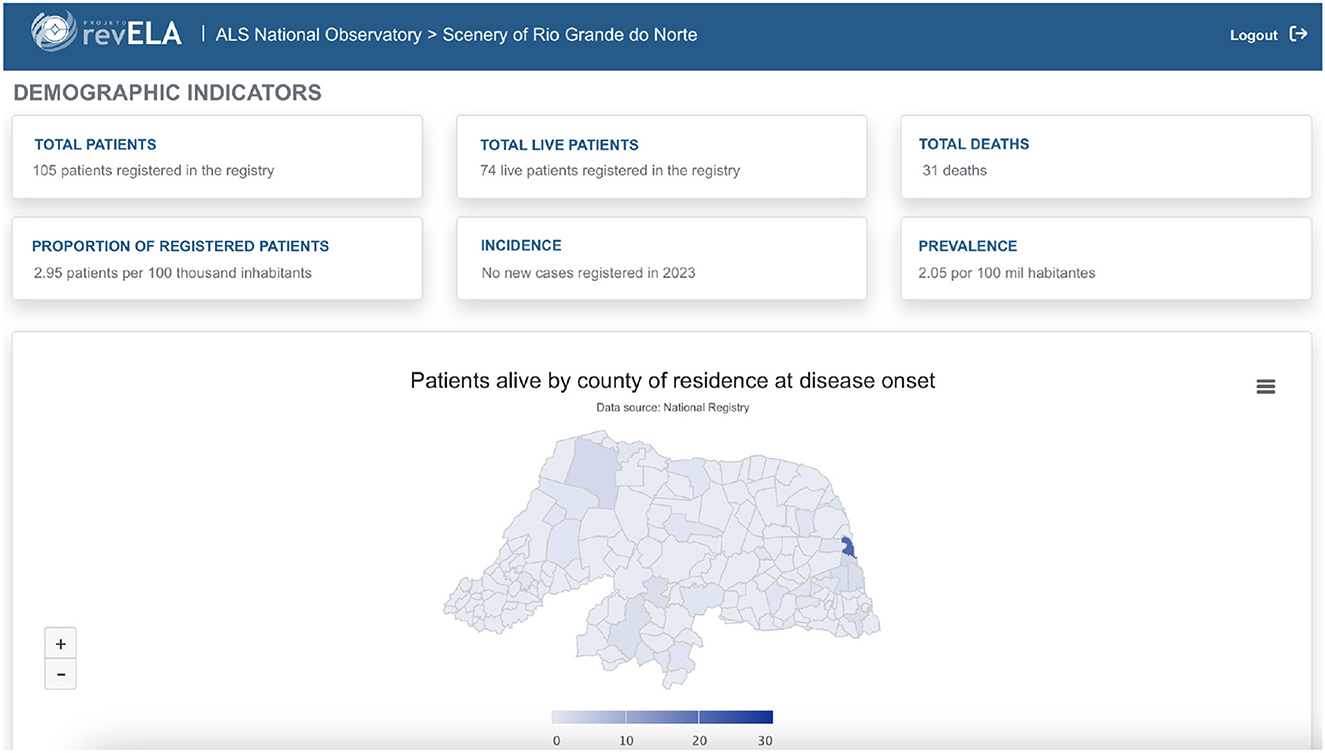Click legend value 0
The width and height of the screenshot is (1325, 753).
[556, 741]
